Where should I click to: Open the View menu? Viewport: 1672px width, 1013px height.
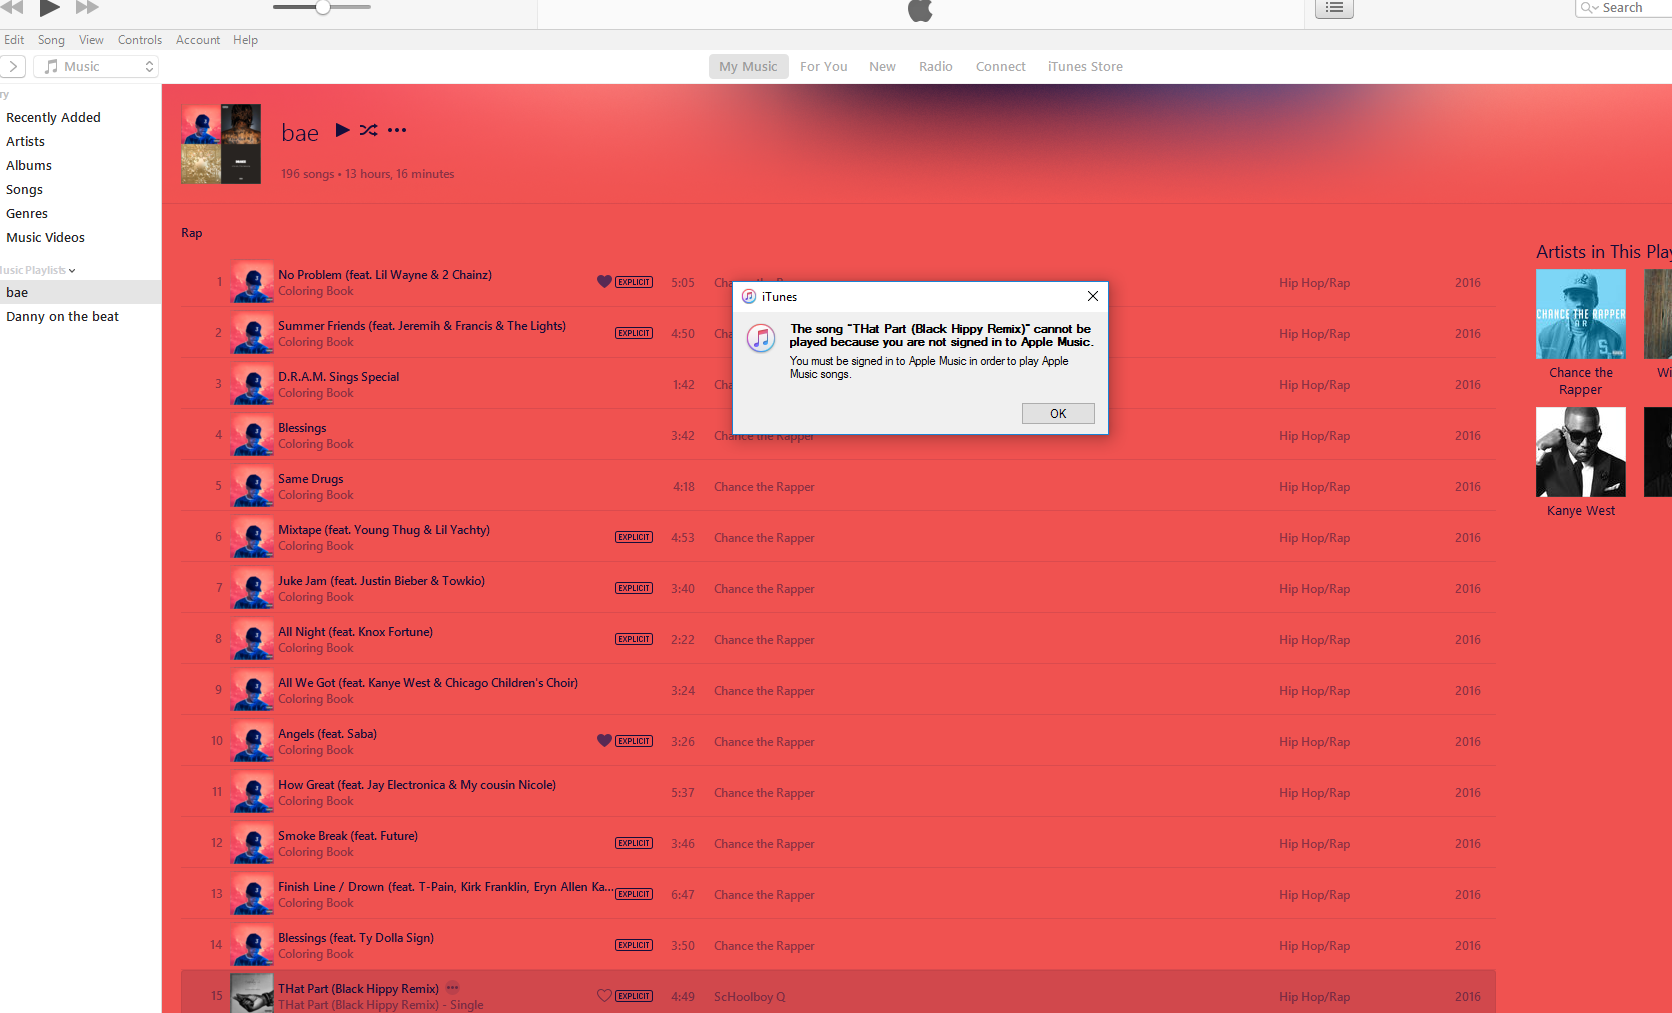click(x=91, y=40)
